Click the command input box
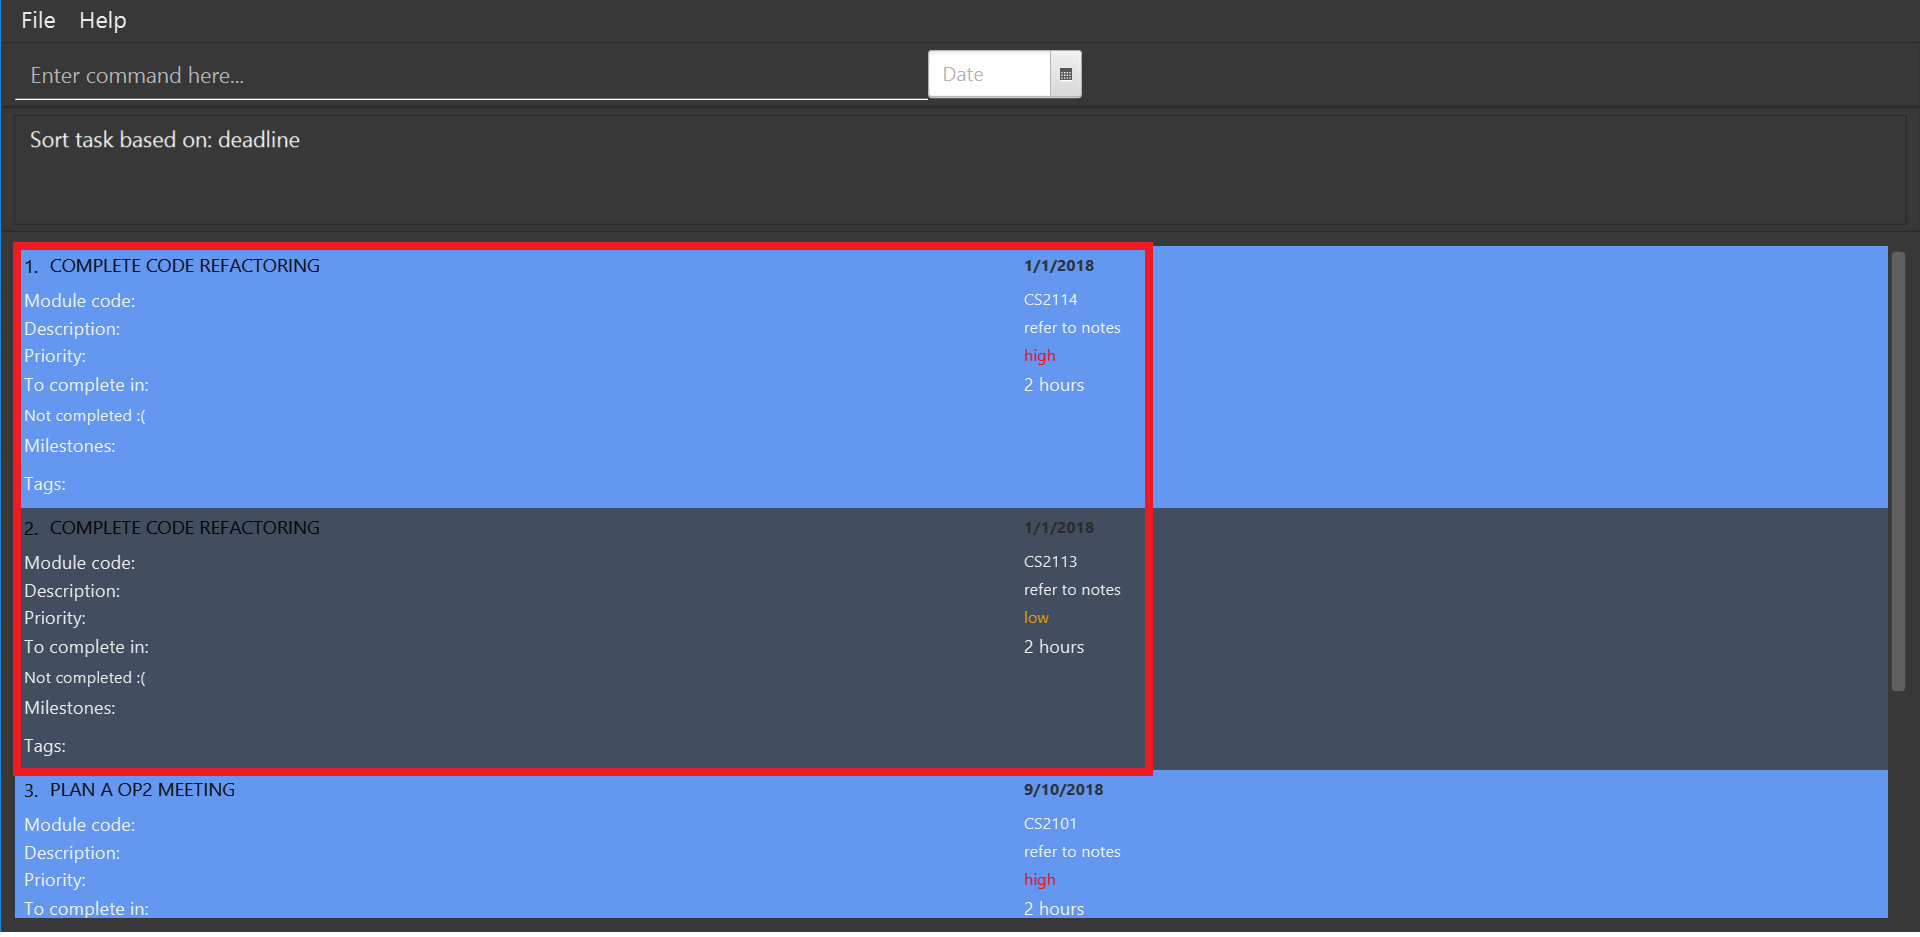The width and height of the screenshot is (1920, 937). coord(471,75)
